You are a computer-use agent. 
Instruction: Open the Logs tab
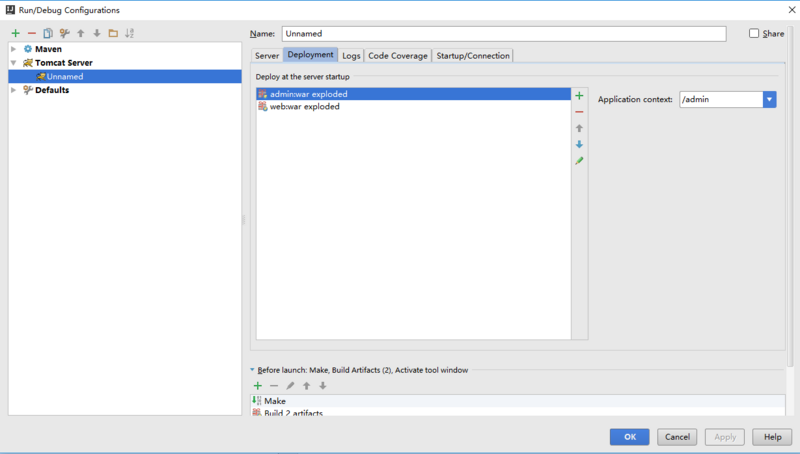351,56
